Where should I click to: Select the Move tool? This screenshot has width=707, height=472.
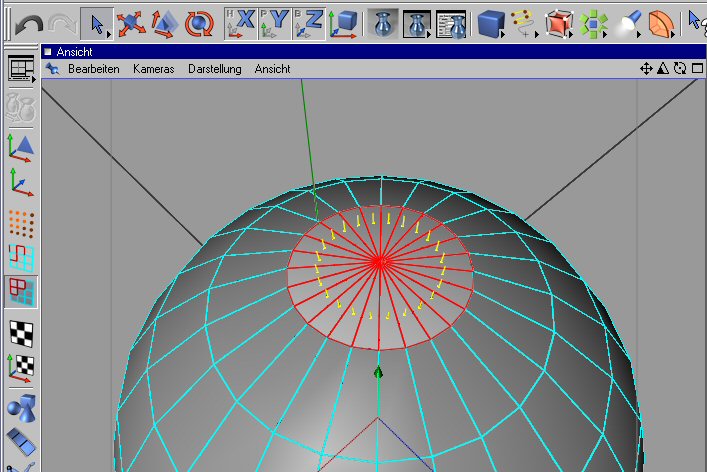coord(128,22)
